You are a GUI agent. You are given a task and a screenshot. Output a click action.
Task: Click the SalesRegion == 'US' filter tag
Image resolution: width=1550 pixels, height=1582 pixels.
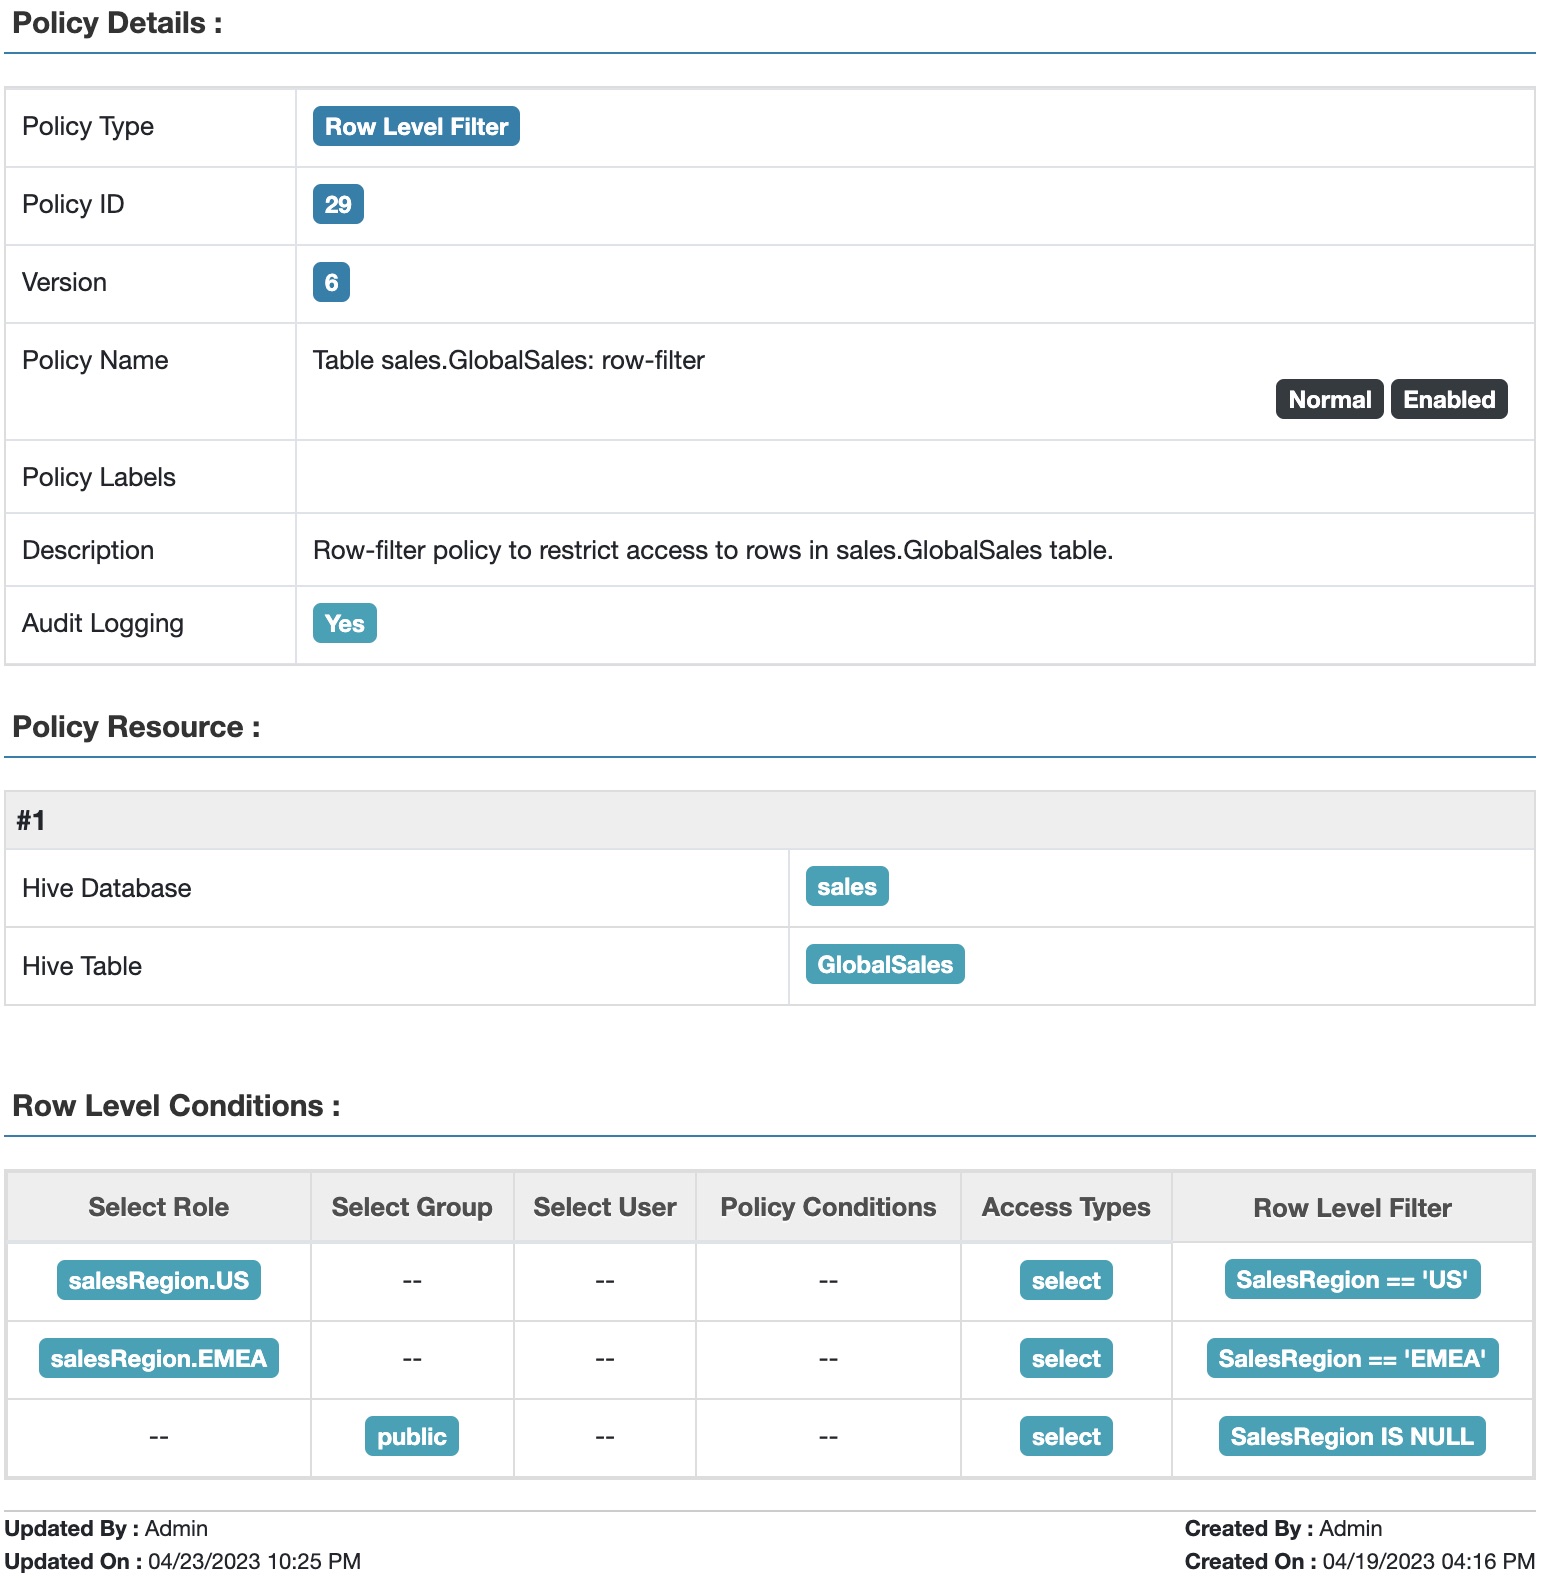point(1351,1280)
